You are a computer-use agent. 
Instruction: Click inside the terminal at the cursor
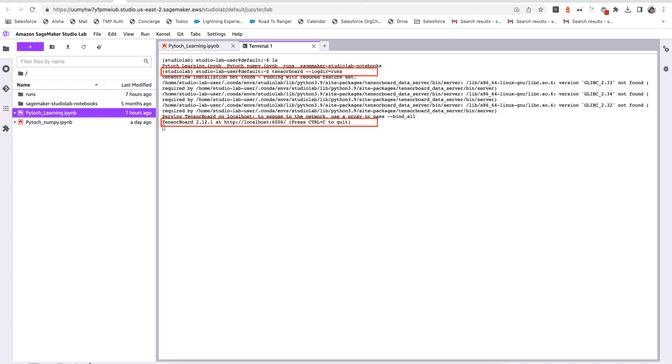(164, 128)
